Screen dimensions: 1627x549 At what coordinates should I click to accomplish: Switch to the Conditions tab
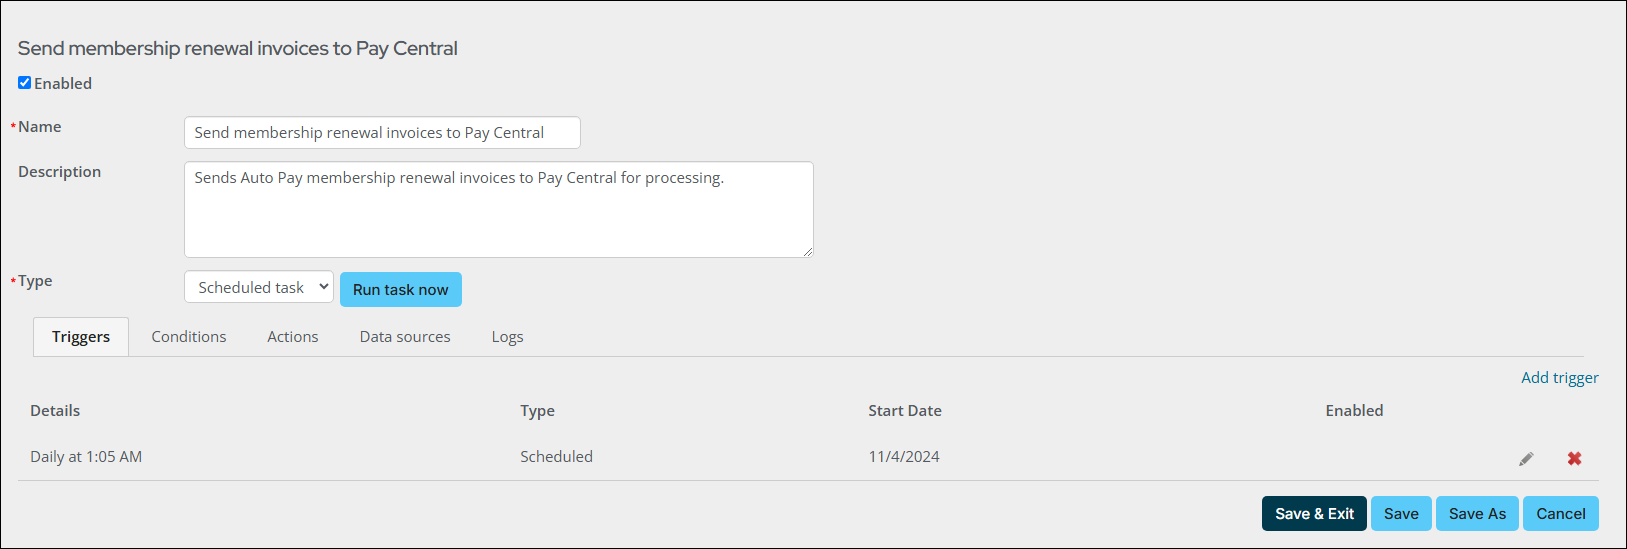pyautogui.click(x=189, y=337)
